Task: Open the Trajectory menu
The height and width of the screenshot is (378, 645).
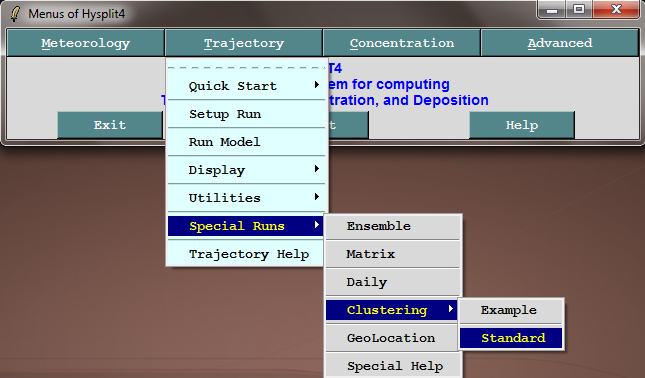Action: 244,43
